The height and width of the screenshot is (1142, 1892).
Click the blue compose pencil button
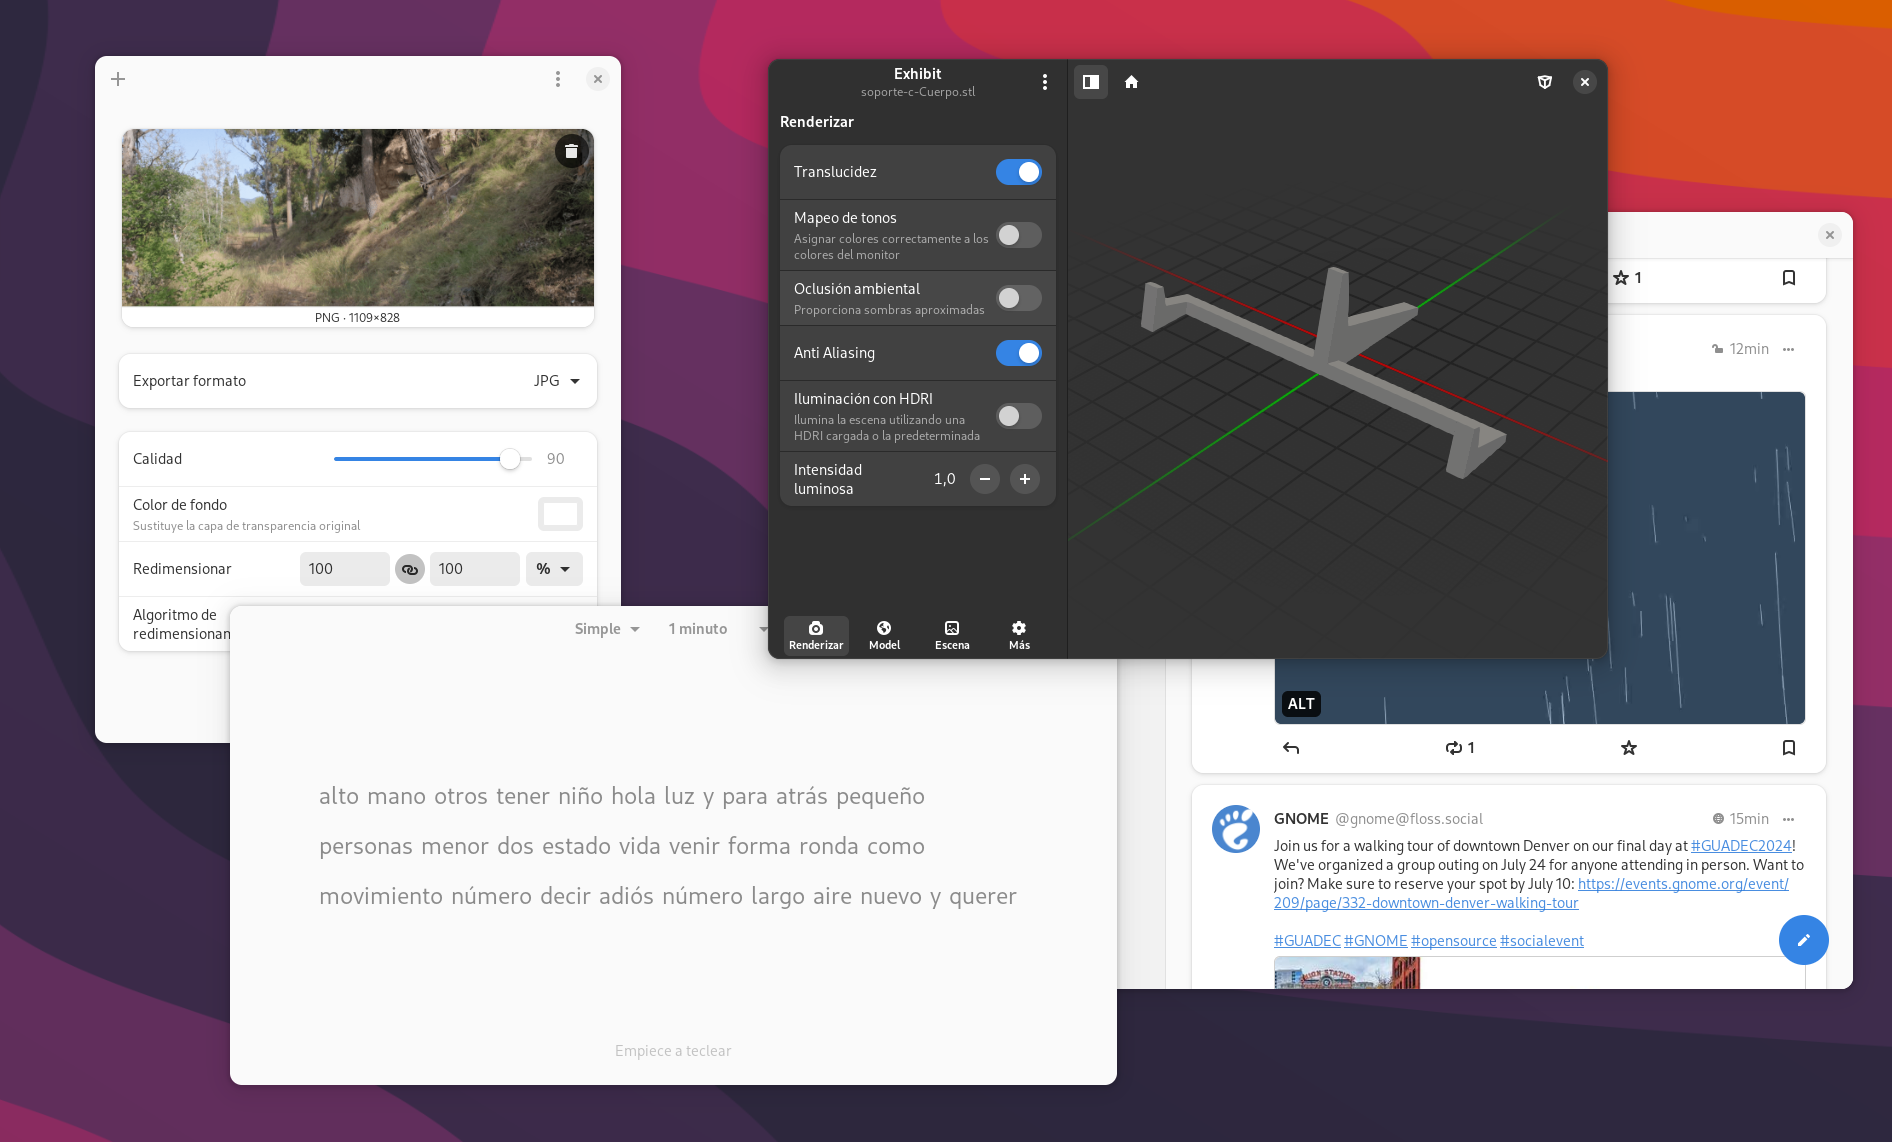[1803, 940]
